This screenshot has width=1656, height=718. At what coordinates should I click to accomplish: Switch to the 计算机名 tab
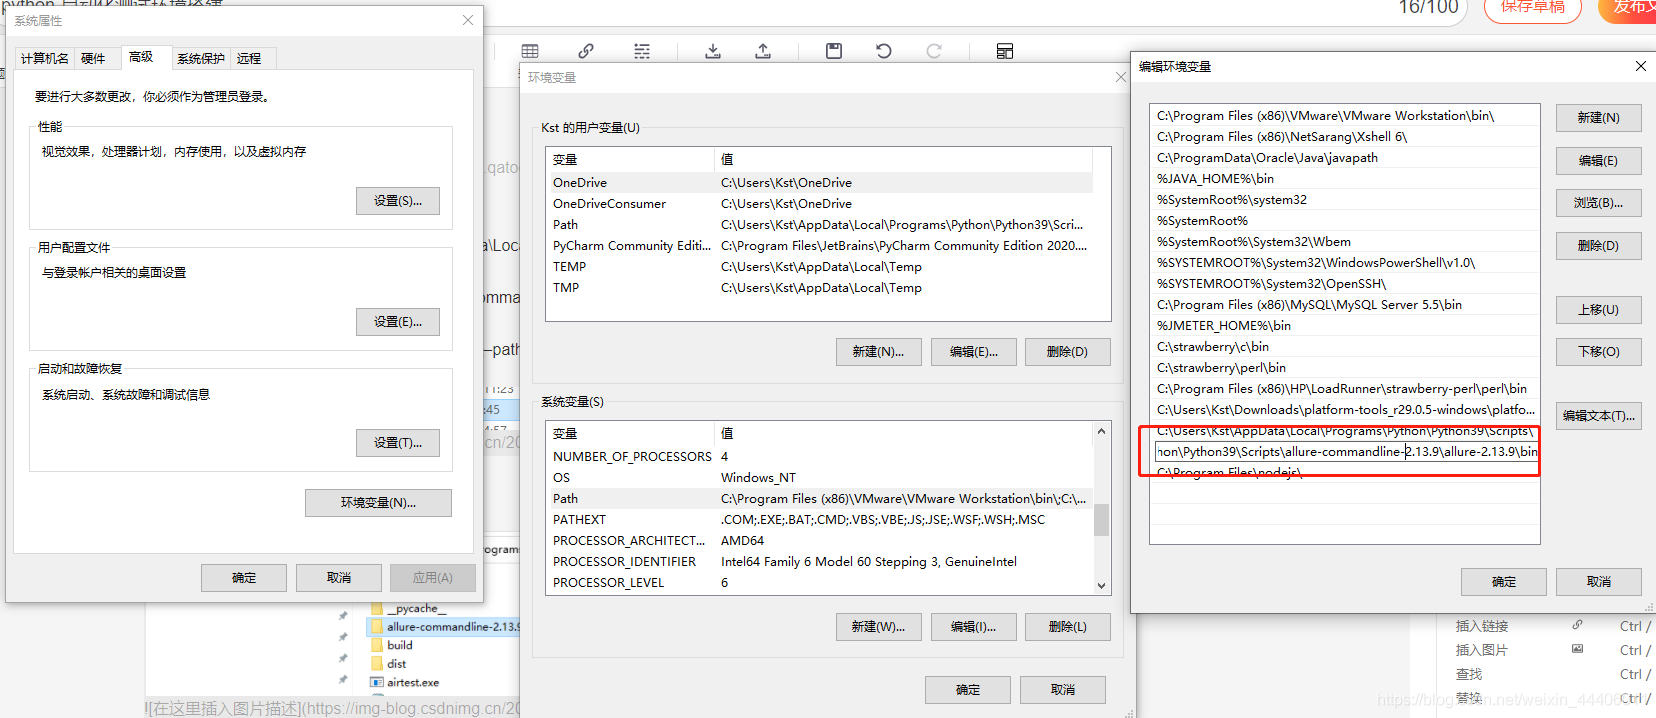point(45,58)
